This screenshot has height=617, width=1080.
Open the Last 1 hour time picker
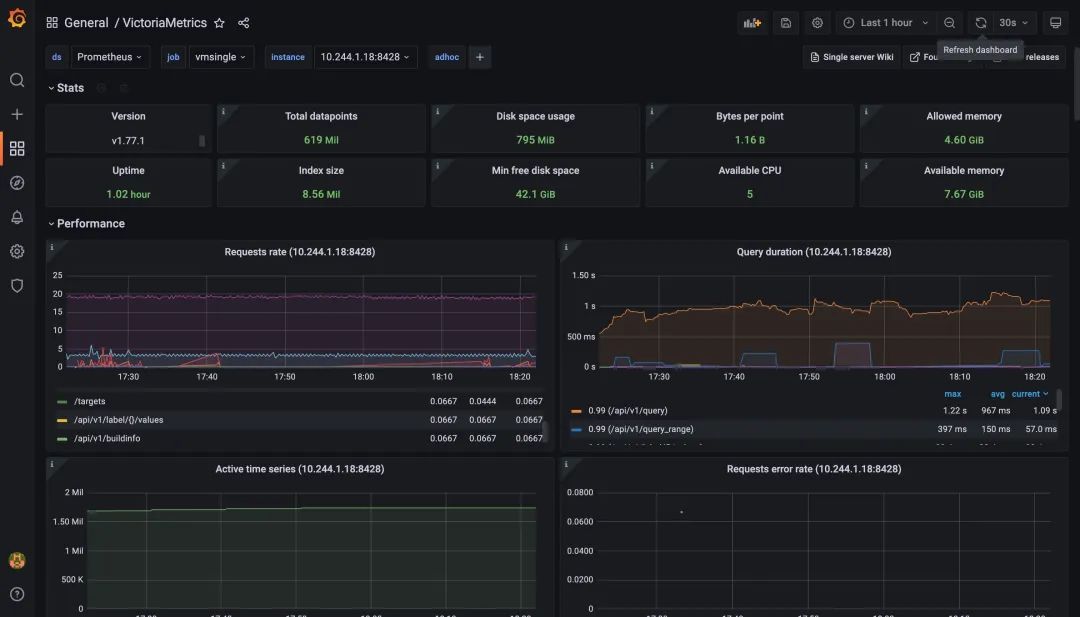(886, 23)
